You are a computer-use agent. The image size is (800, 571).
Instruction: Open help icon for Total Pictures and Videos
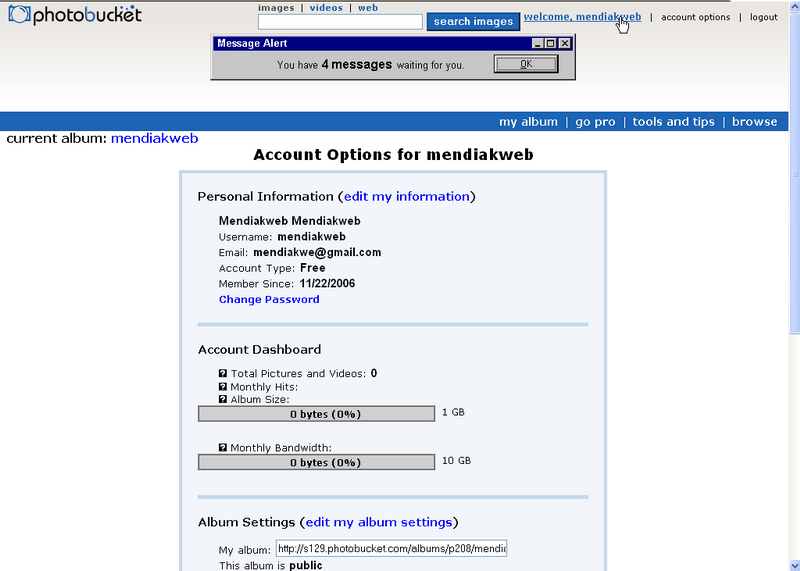tap(222, 374)
